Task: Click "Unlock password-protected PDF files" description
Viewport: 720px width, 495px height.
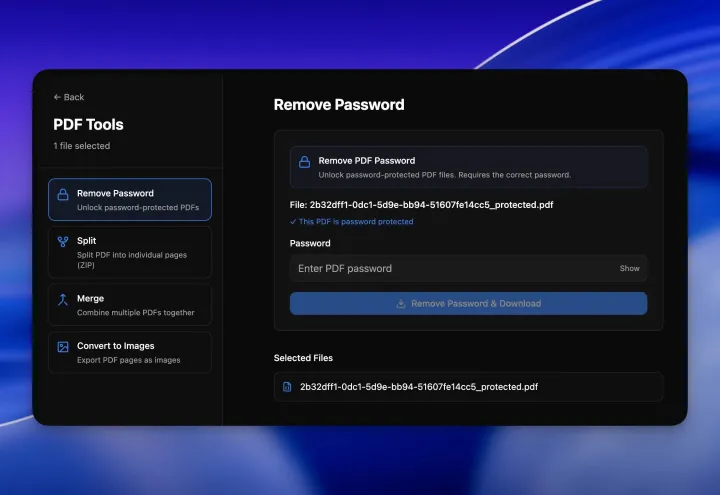Action: tap(444, 175)
